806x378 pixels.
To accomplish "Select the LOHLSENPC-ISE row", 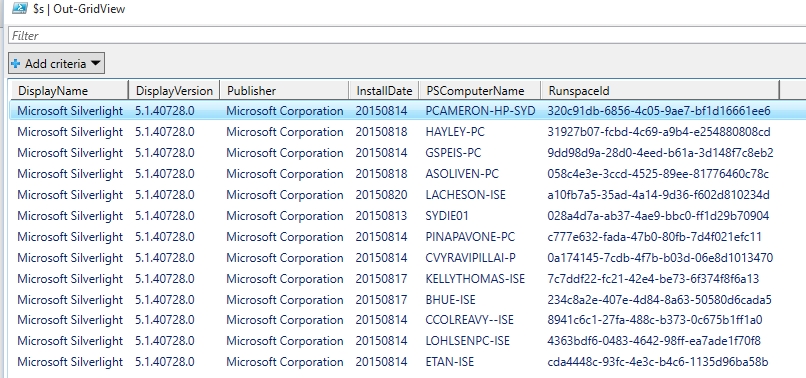I will click(x=407, y=341).
